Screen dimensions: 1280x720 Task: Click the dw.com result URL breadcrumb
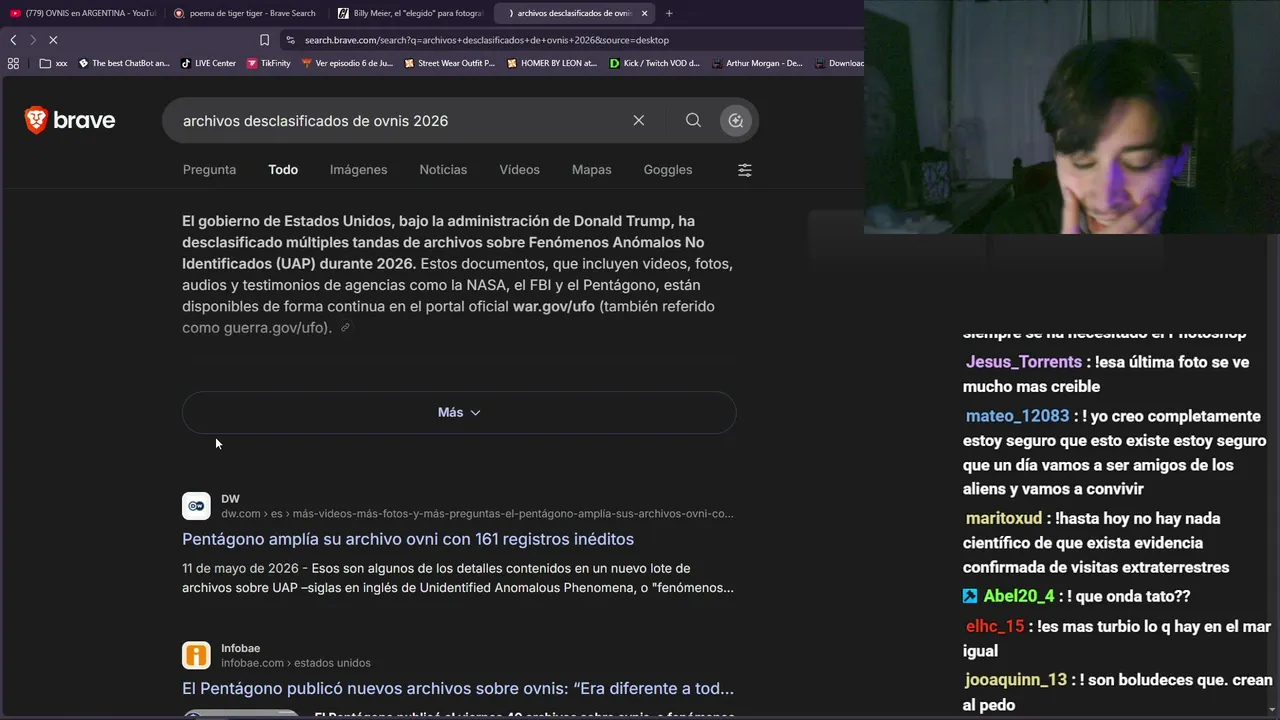[x=477, y=514]
